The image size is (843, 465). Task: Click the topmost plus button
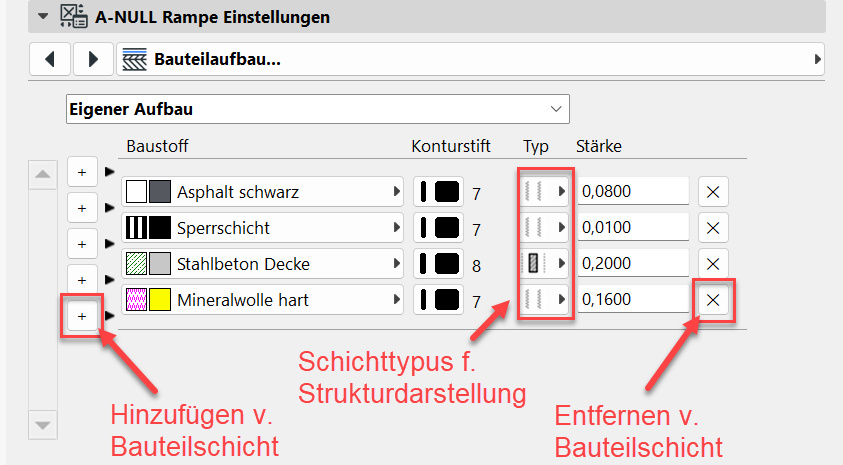81,172
